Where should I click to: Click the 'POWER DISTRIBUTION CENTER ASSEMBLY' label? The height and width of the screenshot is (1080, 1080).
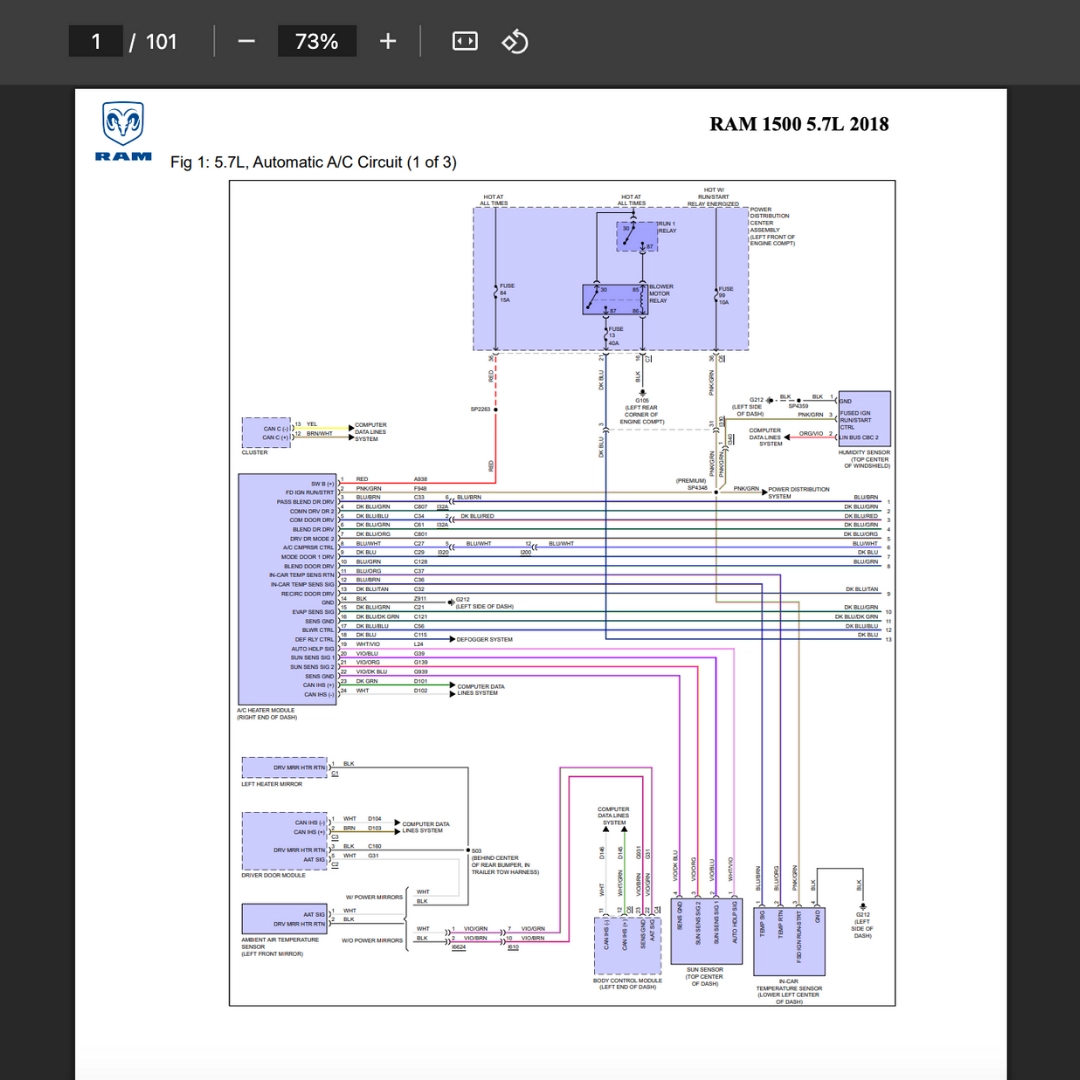click(772, 226)
